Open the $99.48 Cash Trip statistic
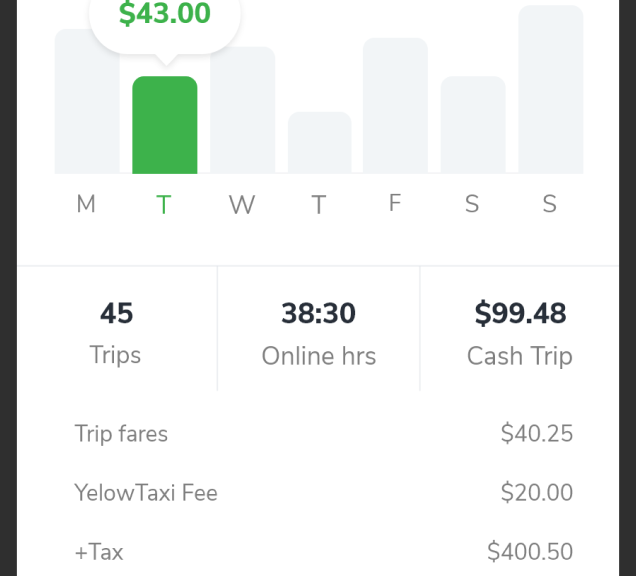This screenshot has height=576, width=636. click(x=520, y=329)
